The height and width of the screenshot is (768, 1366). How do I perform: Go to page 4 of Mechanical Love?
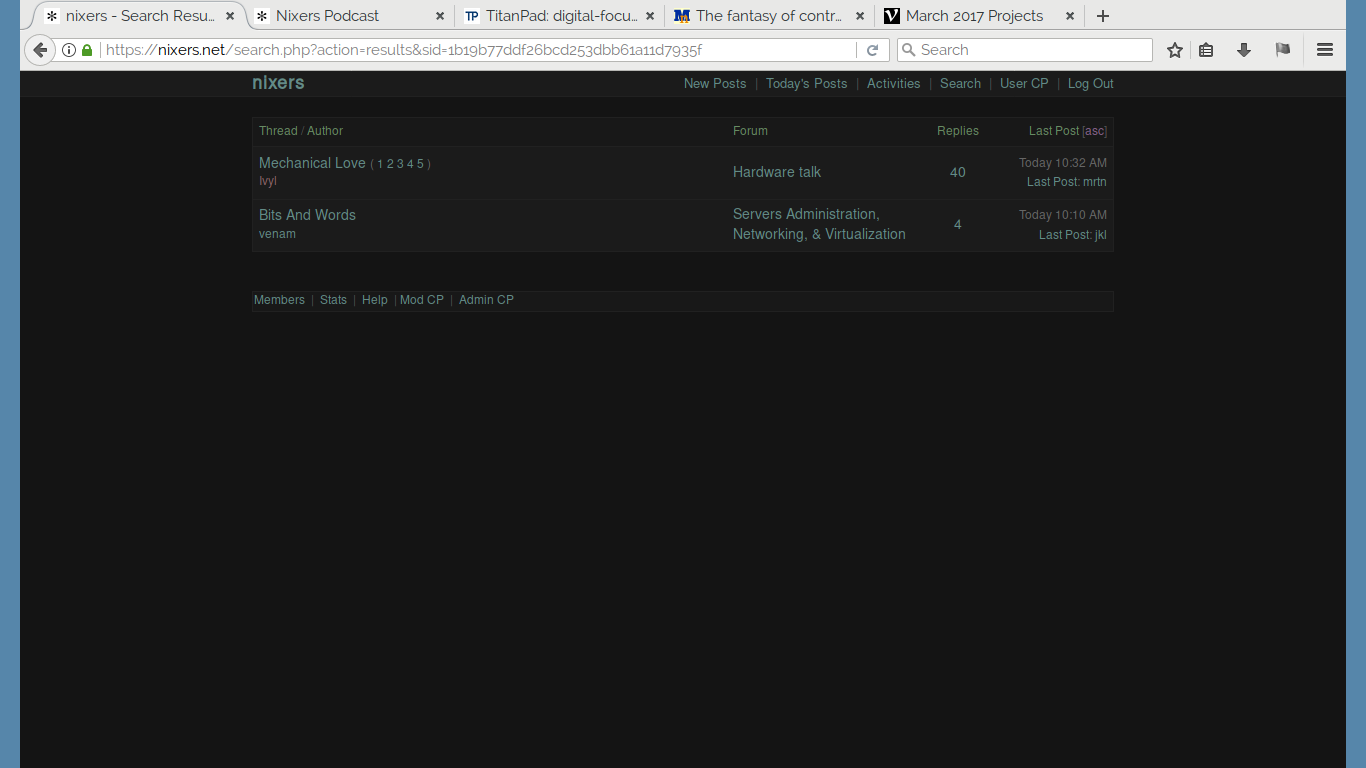410,164
